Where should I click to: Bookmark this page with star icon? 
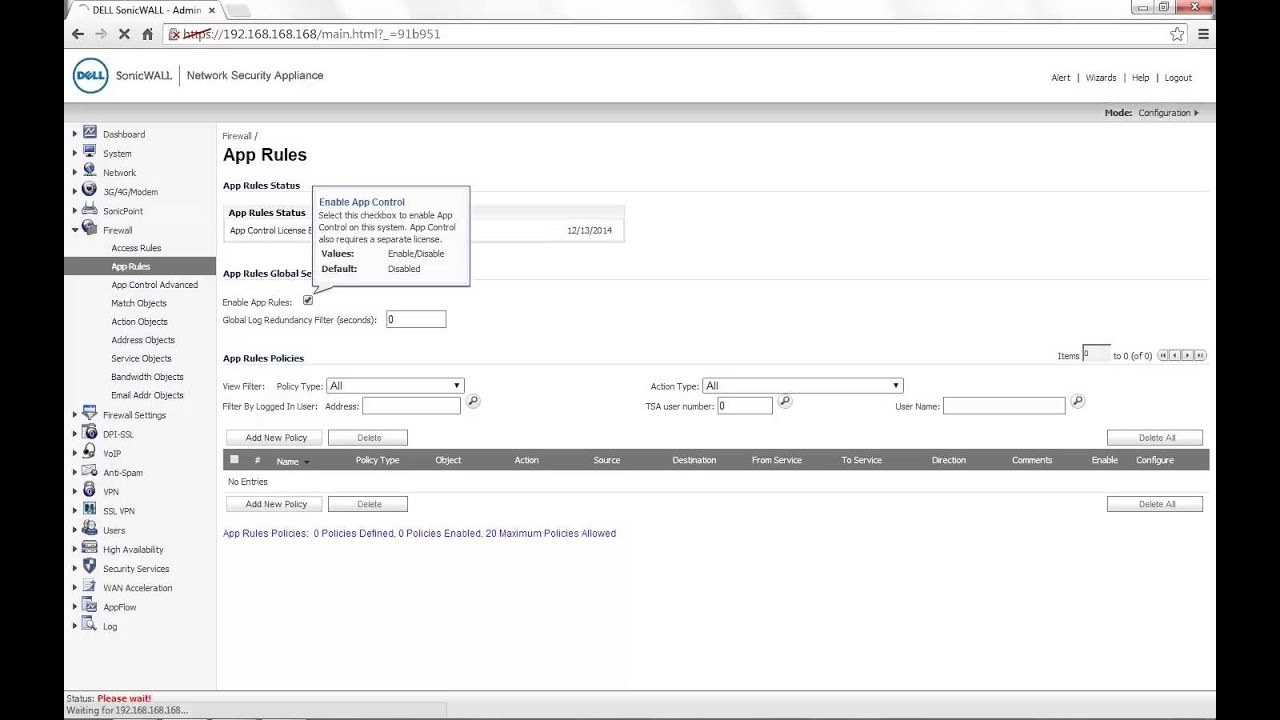(1177, 34)
